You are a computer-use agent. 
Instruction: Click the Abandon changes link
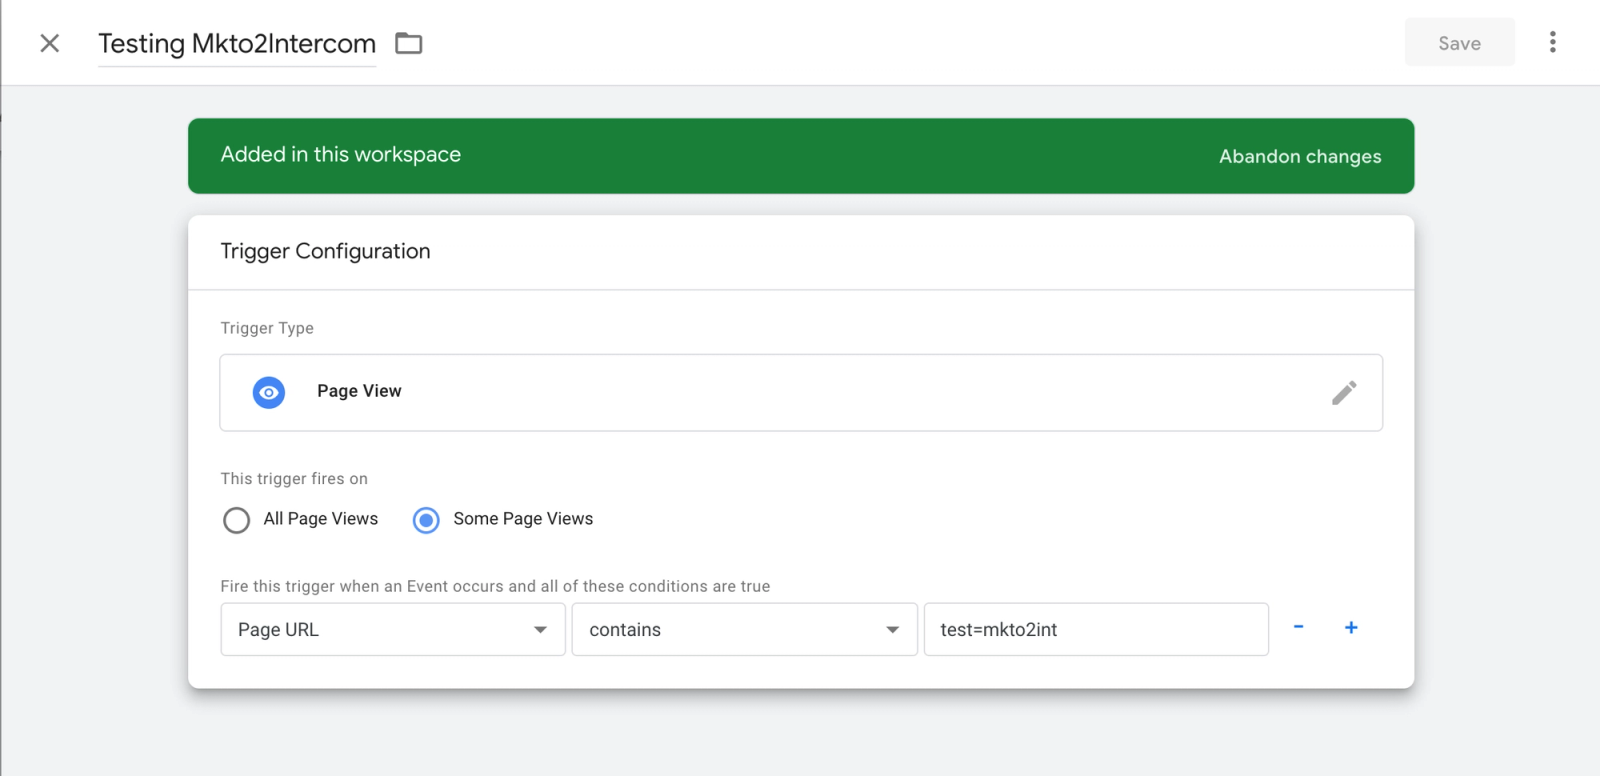point(1300,156)
